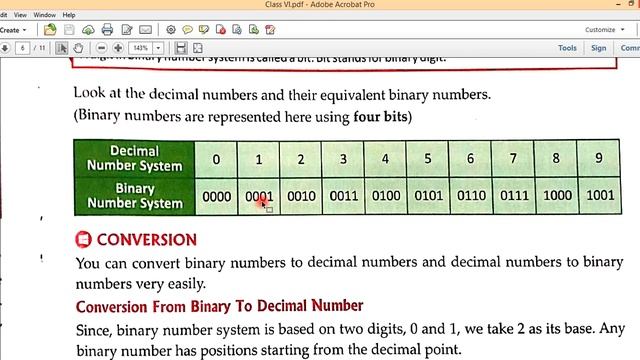
Task: Click binary value 0111 cell
Action: (x=514, y=196)
